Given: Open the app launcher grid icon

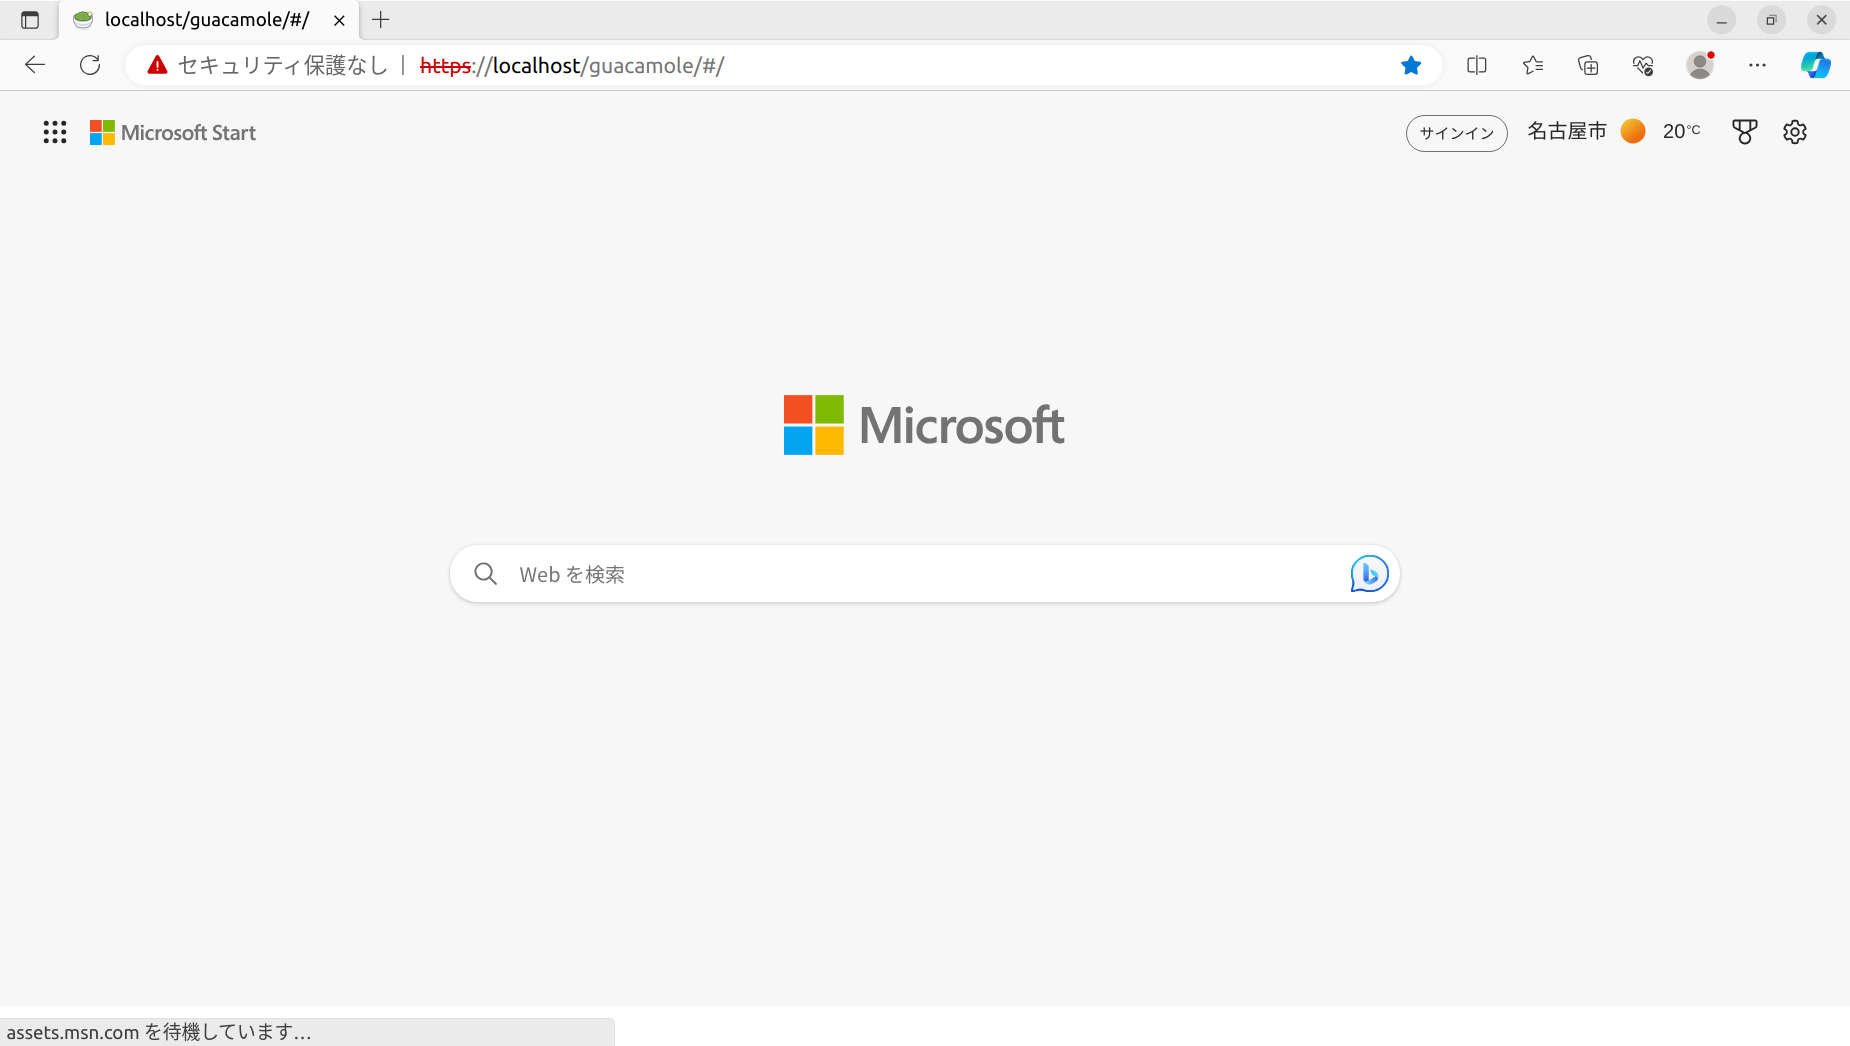Looking at the screenshot, I should [55, 132].
